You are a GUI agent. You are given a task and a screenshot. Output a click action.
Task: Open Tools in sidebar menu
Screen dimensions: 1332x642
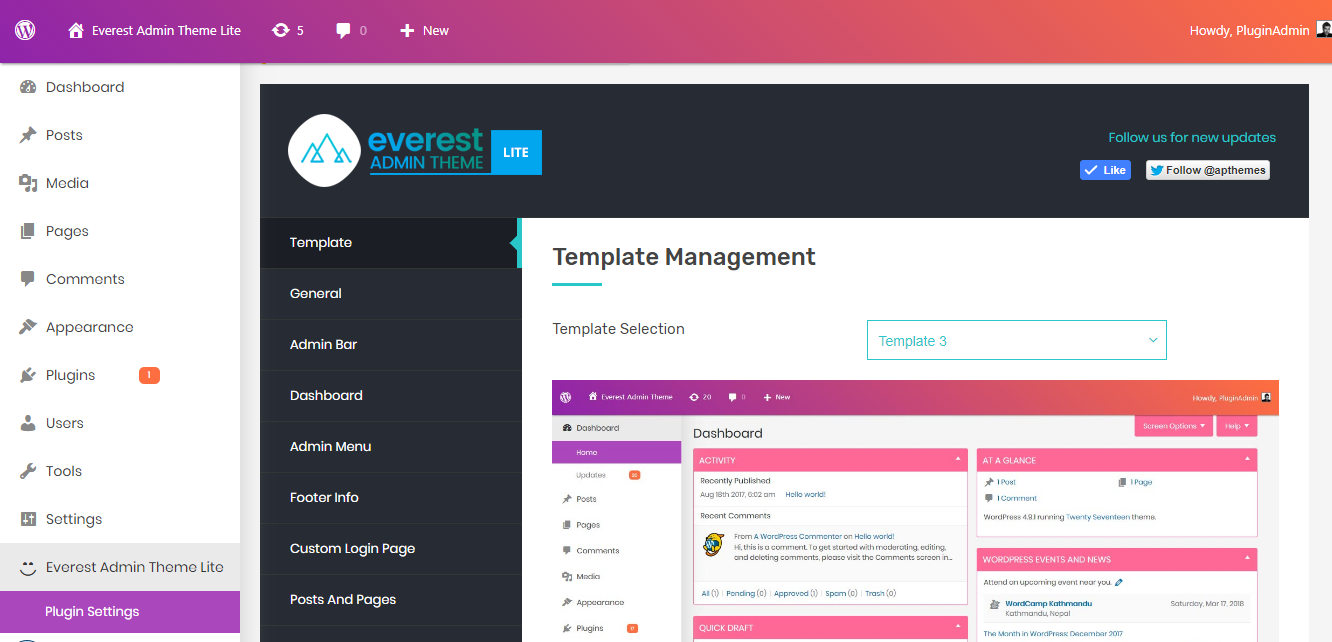point(120,471)
